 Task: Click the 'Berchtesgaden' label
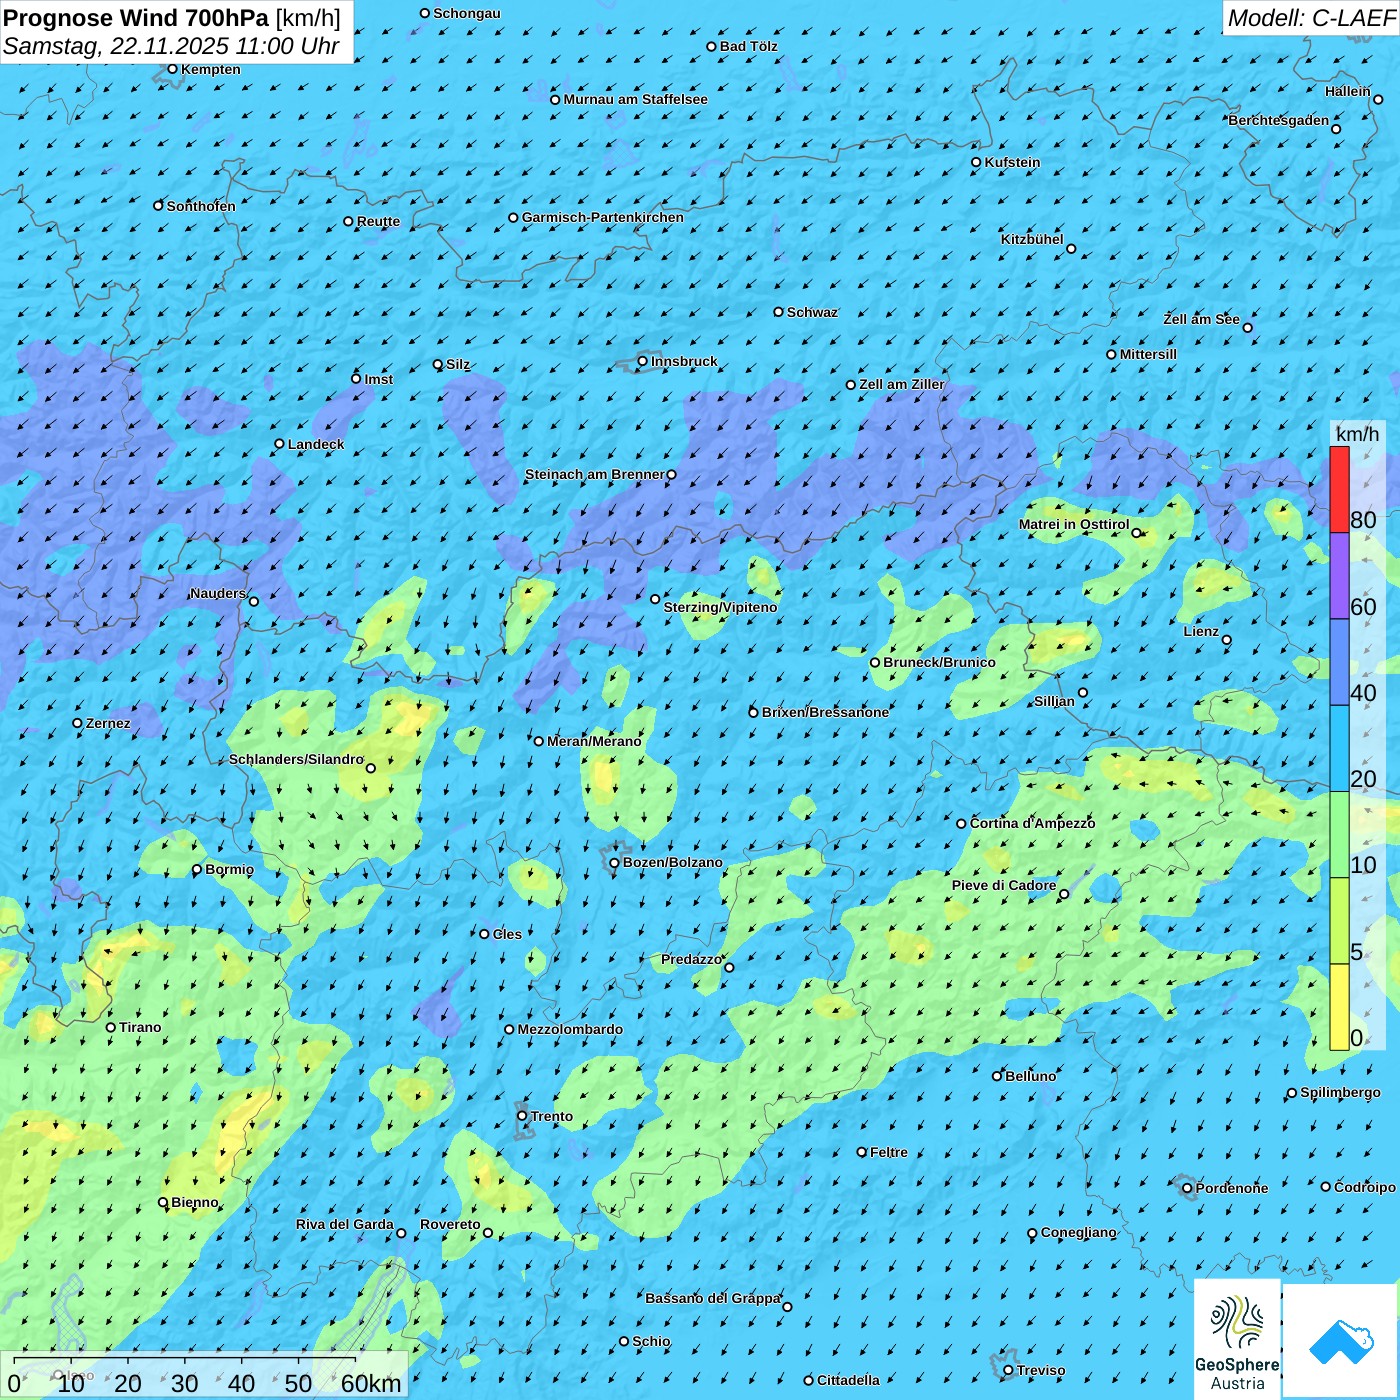(1279, 121)
